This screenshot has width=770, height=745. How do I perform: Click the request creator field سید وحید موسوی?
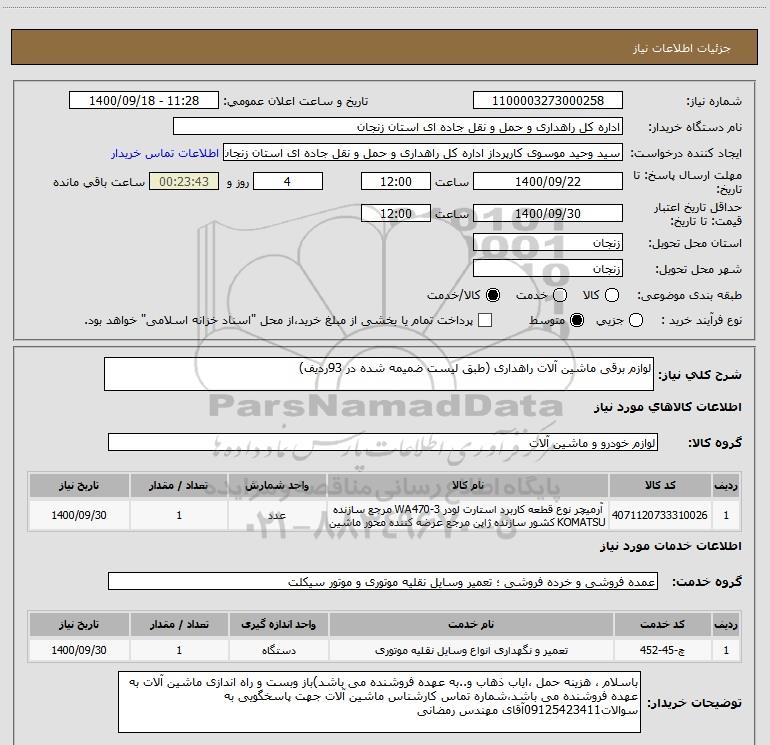(x=423, y=153)
